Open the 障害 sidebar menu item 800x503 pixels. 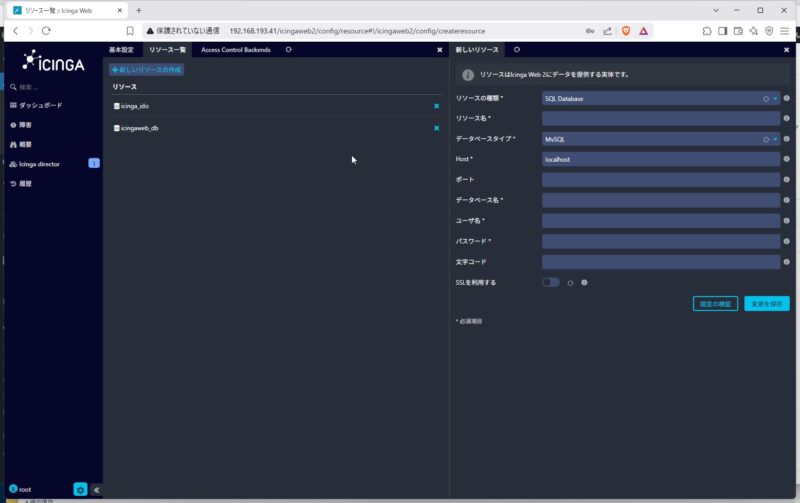point(21,125)
